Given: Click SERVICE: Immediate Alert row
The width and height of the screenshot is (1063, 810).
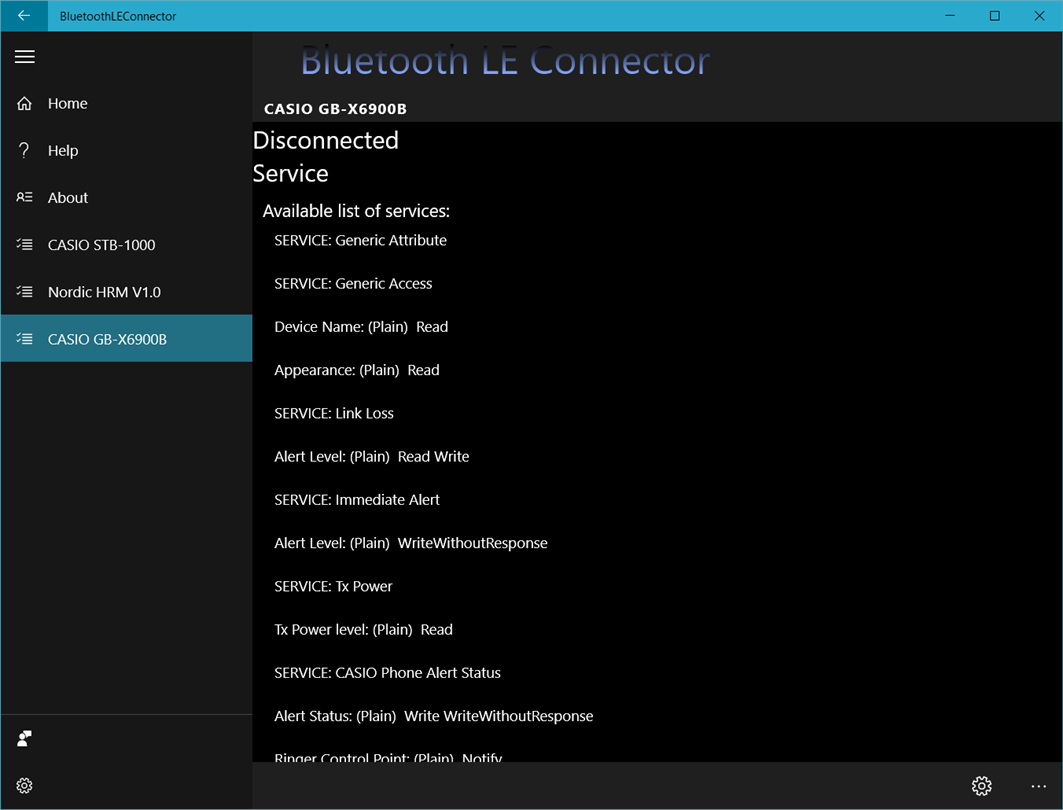Looking at the screenshot, I should click(357, 500).
